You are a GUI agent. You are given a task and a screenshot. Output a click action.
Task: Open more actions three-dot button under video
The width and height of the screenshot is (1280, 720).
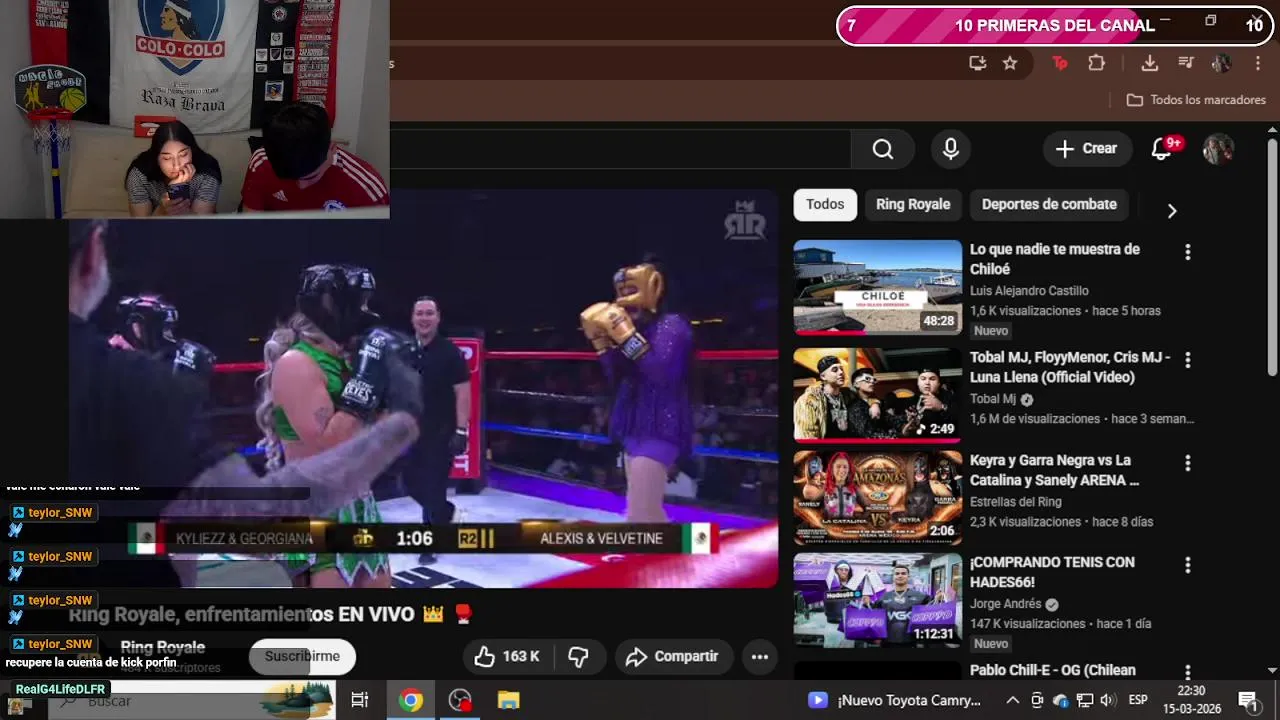(x=760, y=656)
